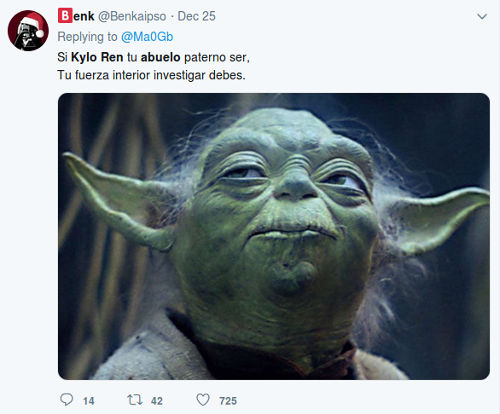Retweet this tweet using the arrows icon
This screenshot has height=414, width=500.
pyautogui.click(x=135, y=400)
